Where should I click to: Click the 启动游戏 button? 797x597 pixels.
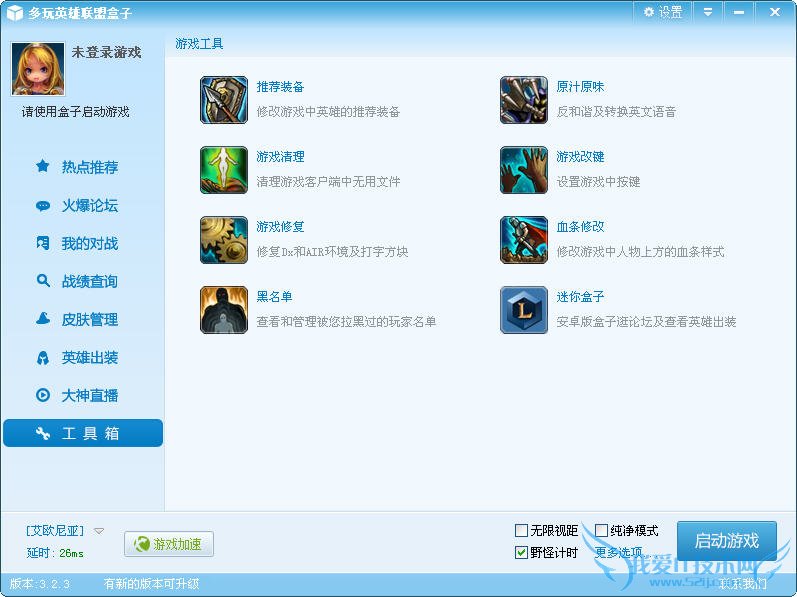pos(727,541)
